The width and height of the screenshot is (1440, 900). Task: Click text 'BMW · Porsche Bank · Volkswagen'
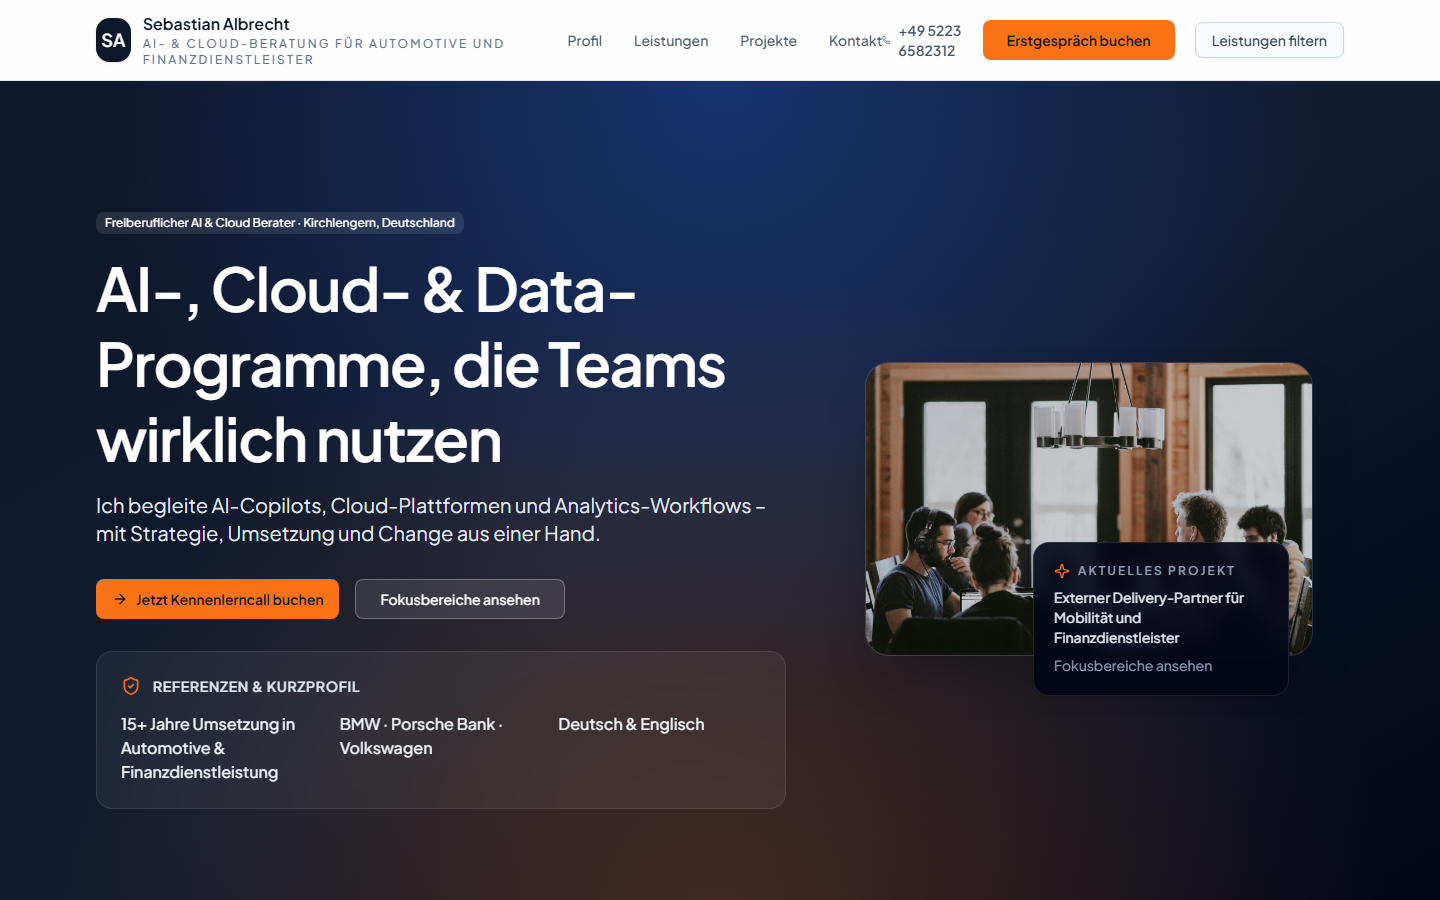click(x=422, y=736)
